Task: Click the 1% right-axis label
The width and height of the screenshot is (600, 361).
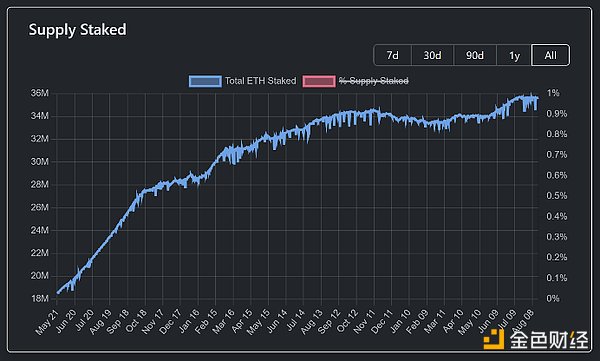Action: tap(553, 93)
